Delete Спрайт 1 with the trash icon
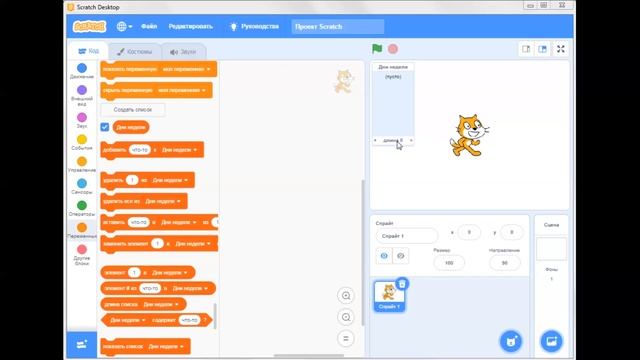The image size is (640, 360). [402, 284]
